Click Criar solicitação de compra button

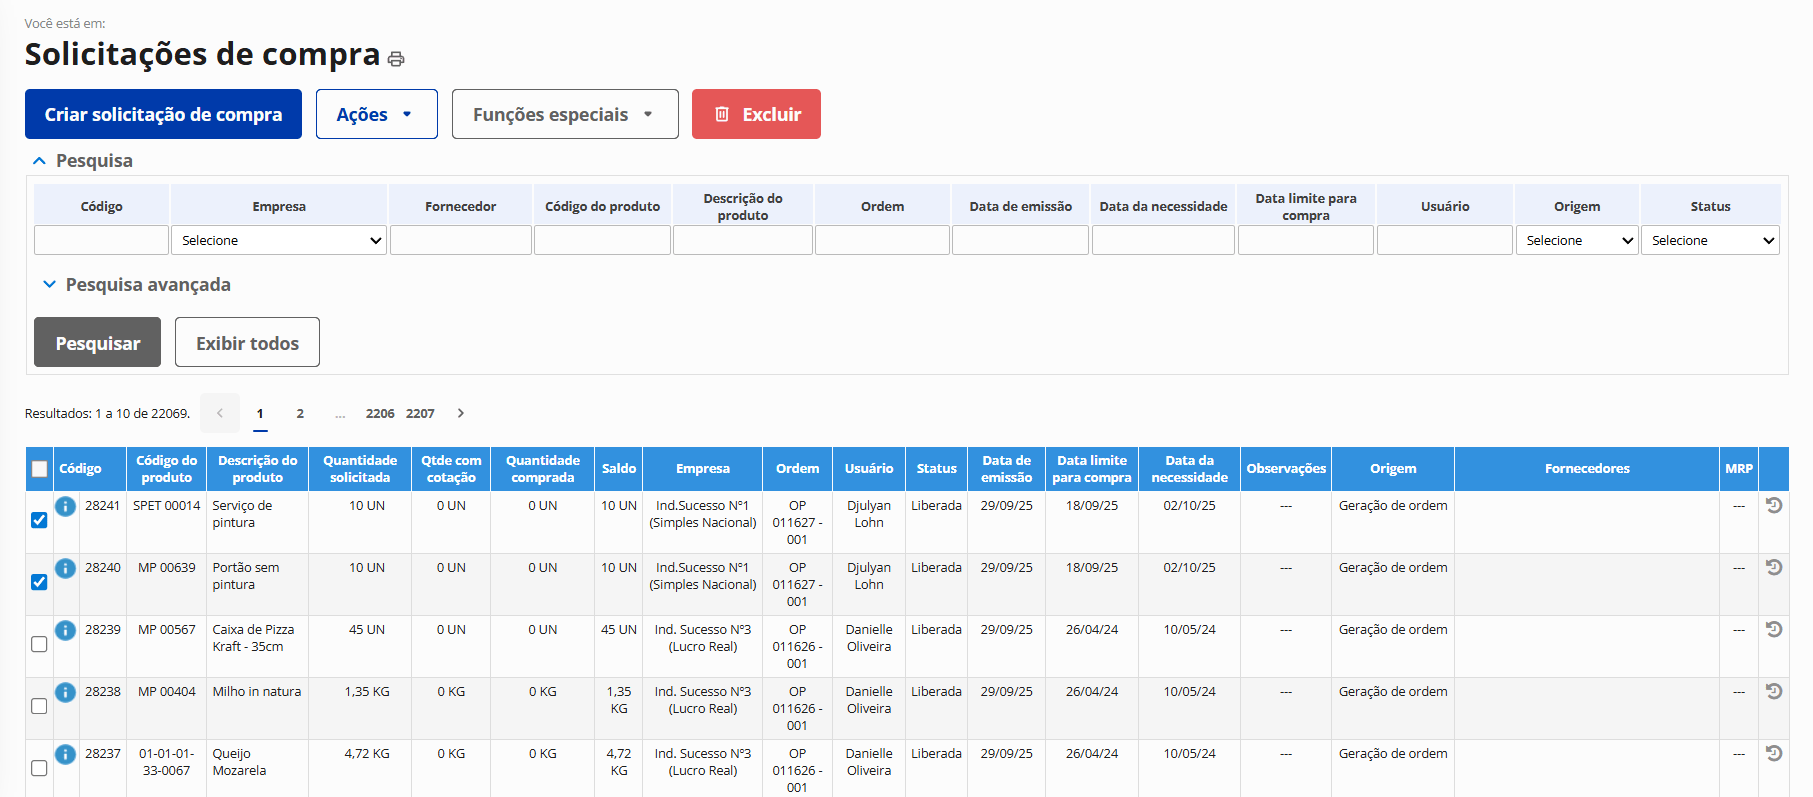pyautogui.click(x=163, y=114)
